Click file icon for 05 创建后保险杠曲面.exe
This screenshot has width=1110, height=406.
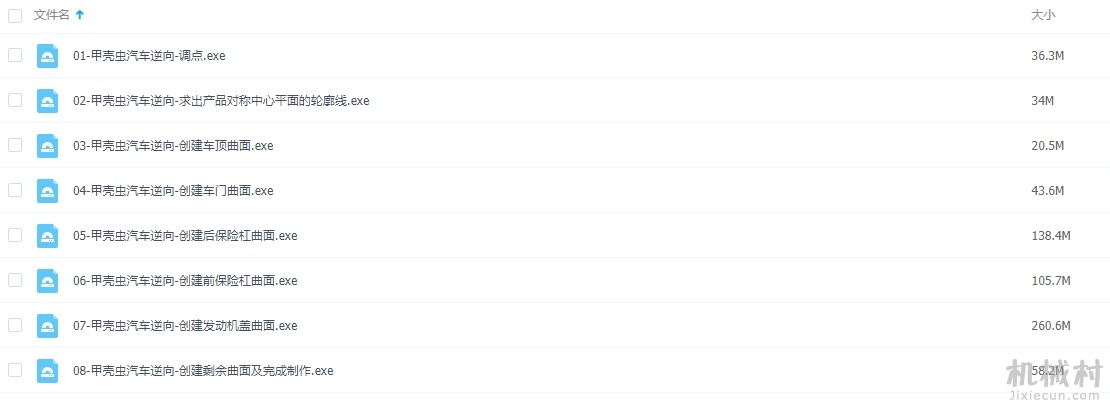pyautogui.click(x=47, y=236)
